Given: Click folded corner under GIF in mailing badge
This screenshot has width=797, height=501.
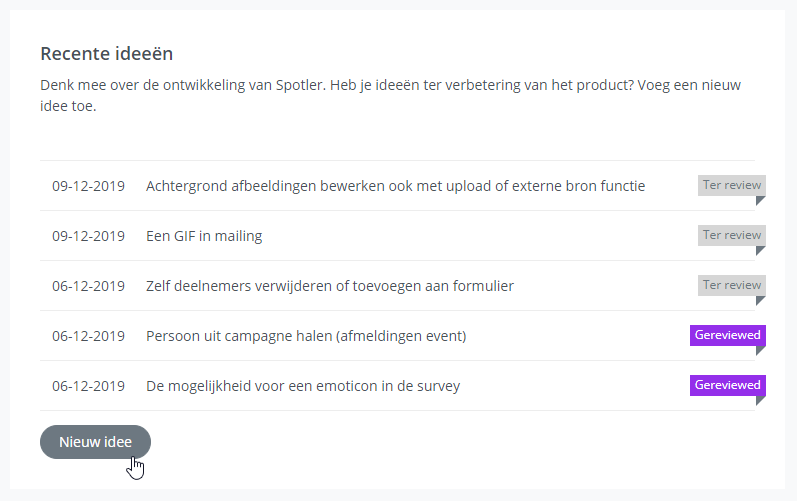Looking at the screenshot, I should pyautogui.click(x=761, y=249).
